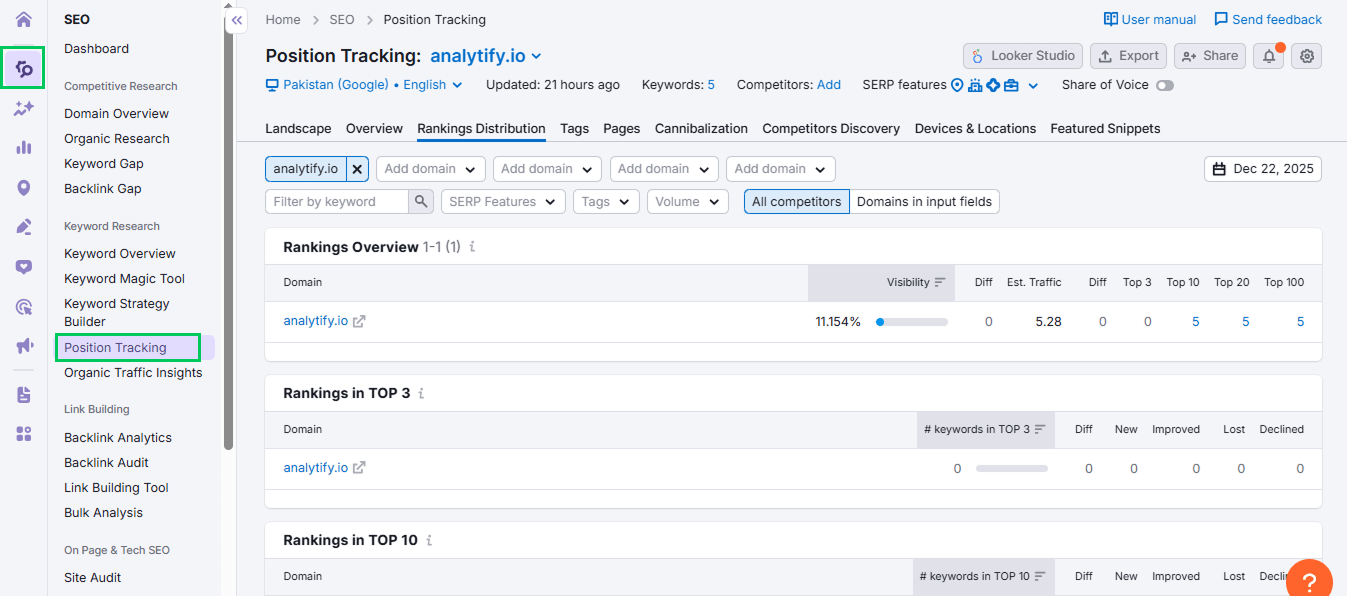This screenshot has width=1347, height=596.
Task: Click the search magnifier next to keyword filter
Action: tap(422, 202)
